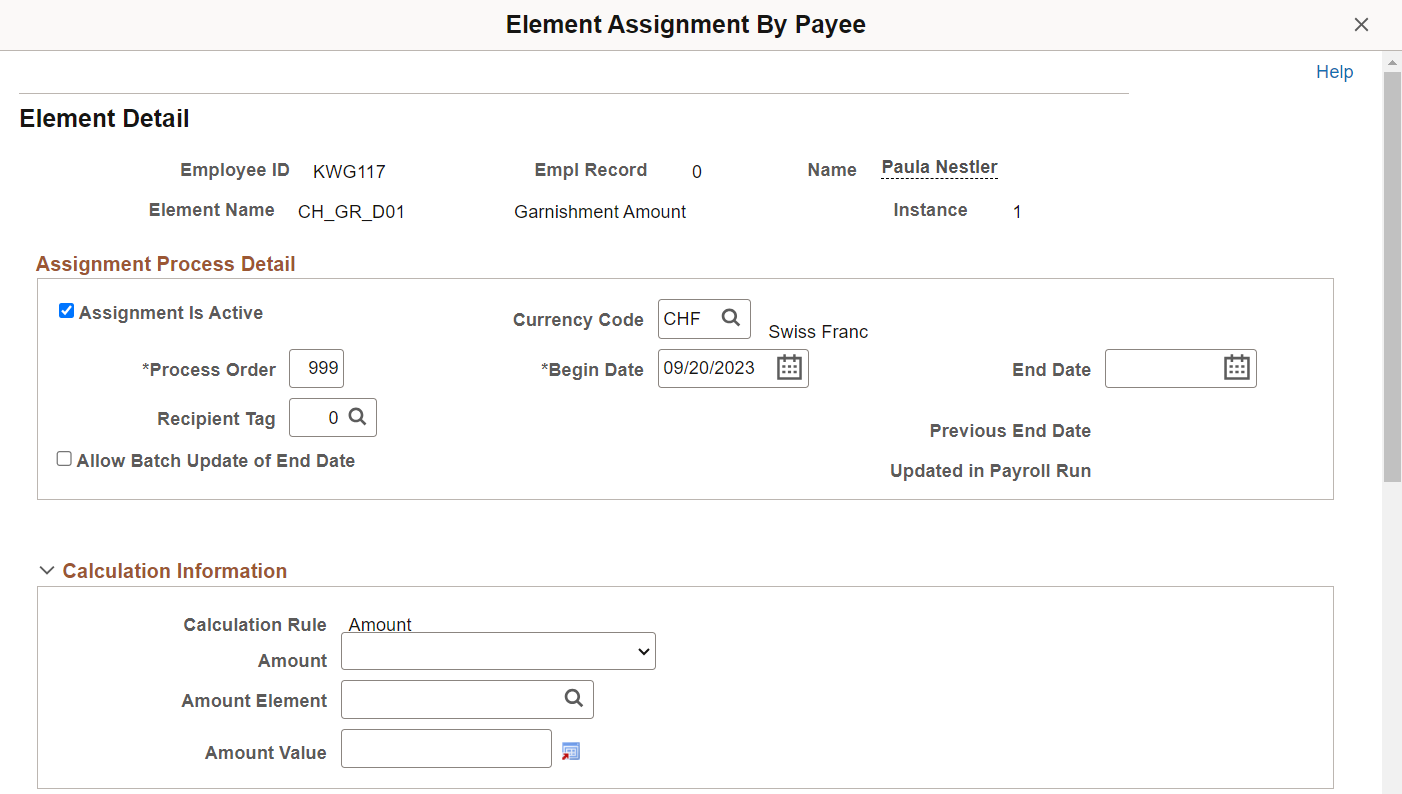Open the Currency Code combo field

pyautogui.click(x=690, y=318)
